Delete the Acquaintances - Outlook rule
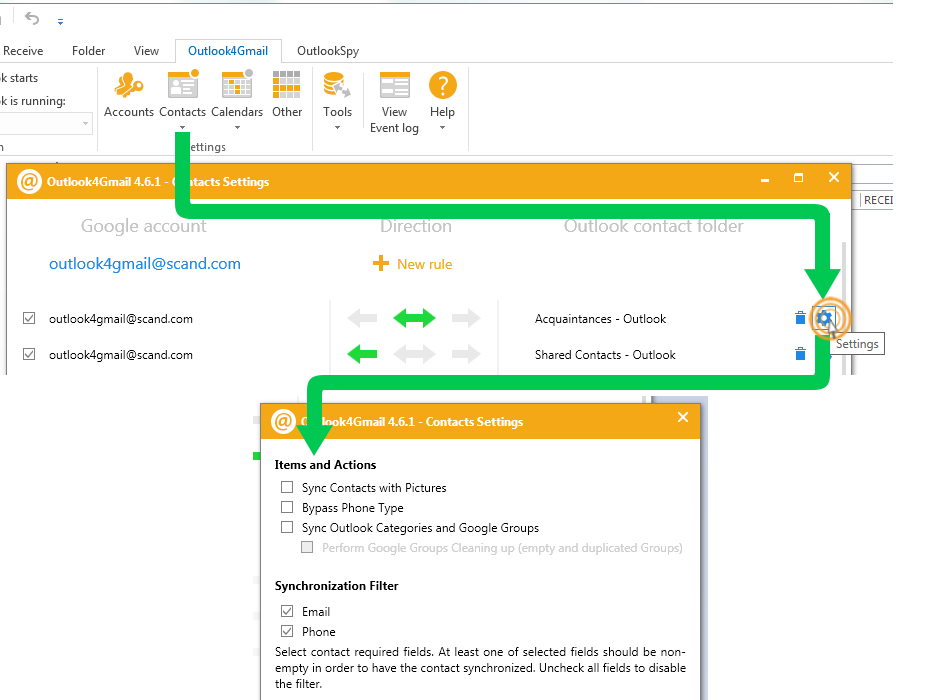The image size is (935, 700). click(800, 318)
